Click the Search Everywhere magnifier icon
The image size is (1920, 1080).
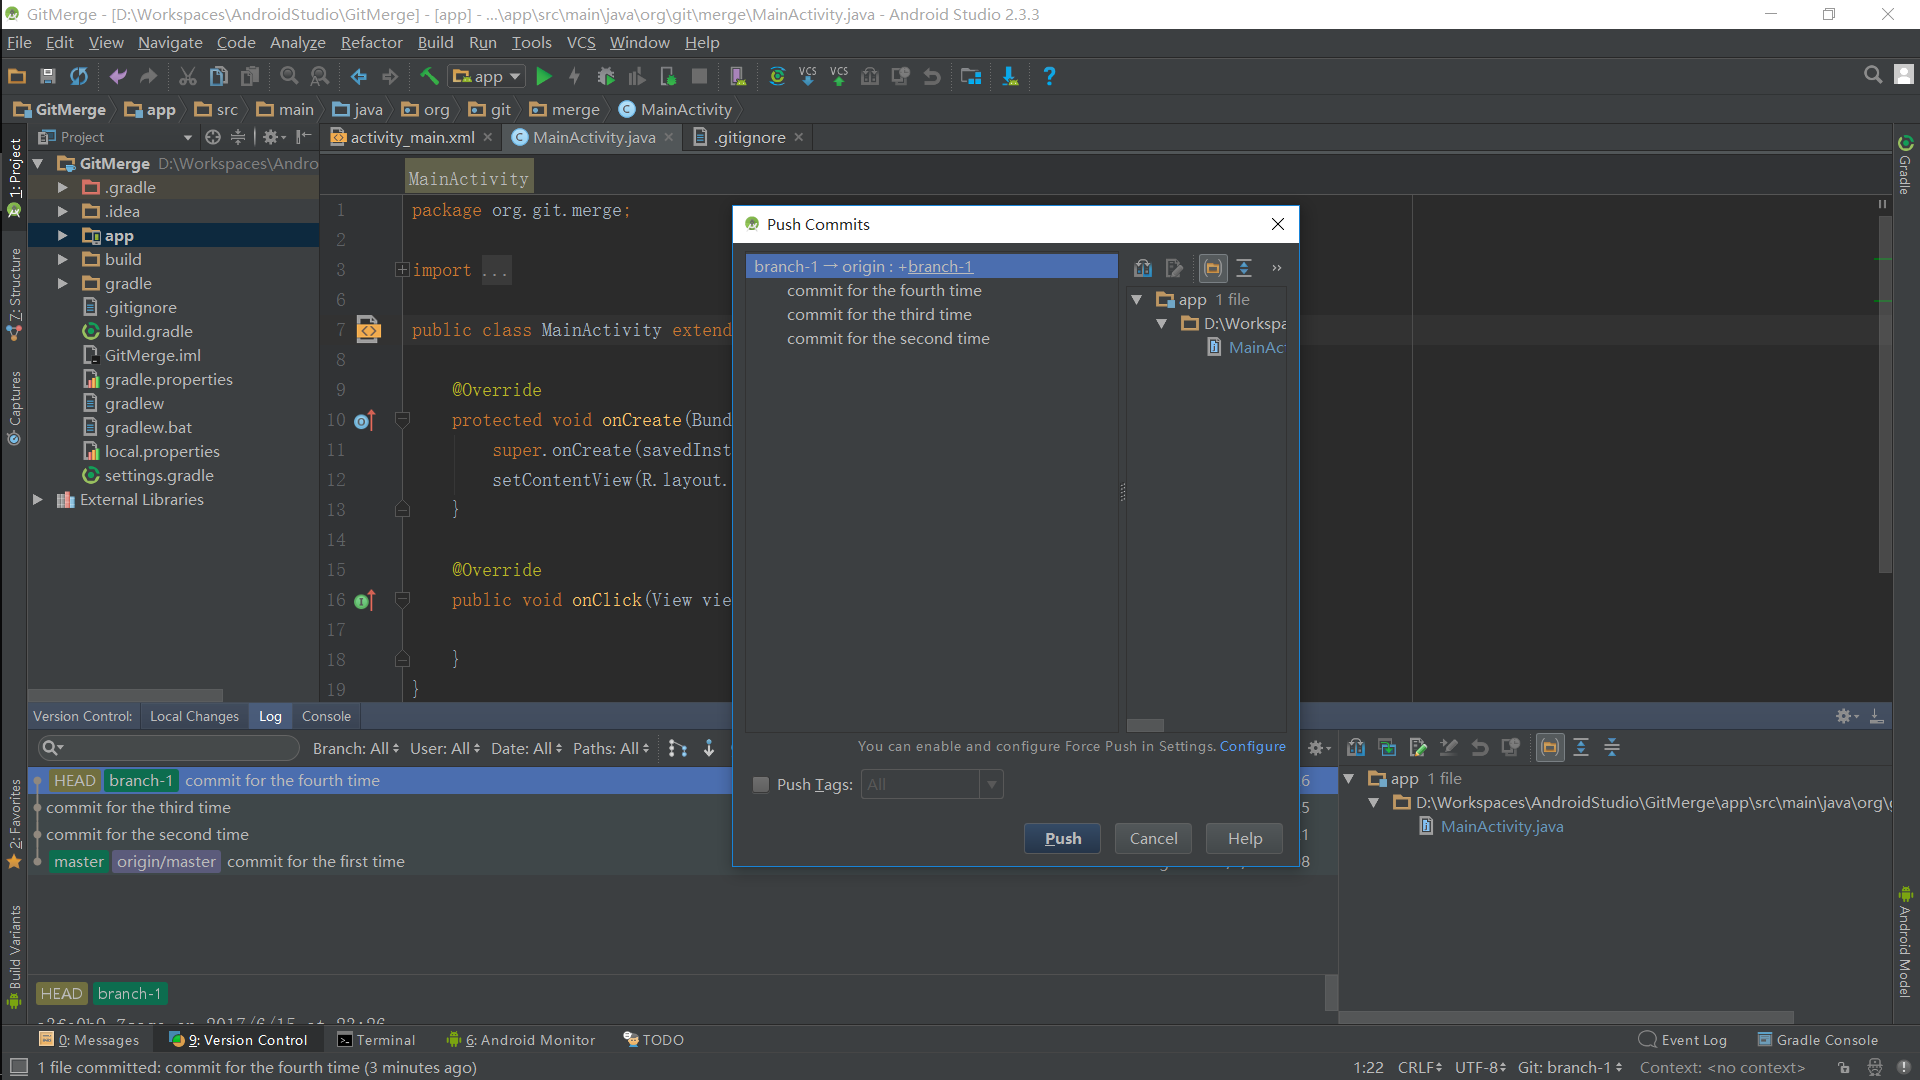(x=1873, y=75)
